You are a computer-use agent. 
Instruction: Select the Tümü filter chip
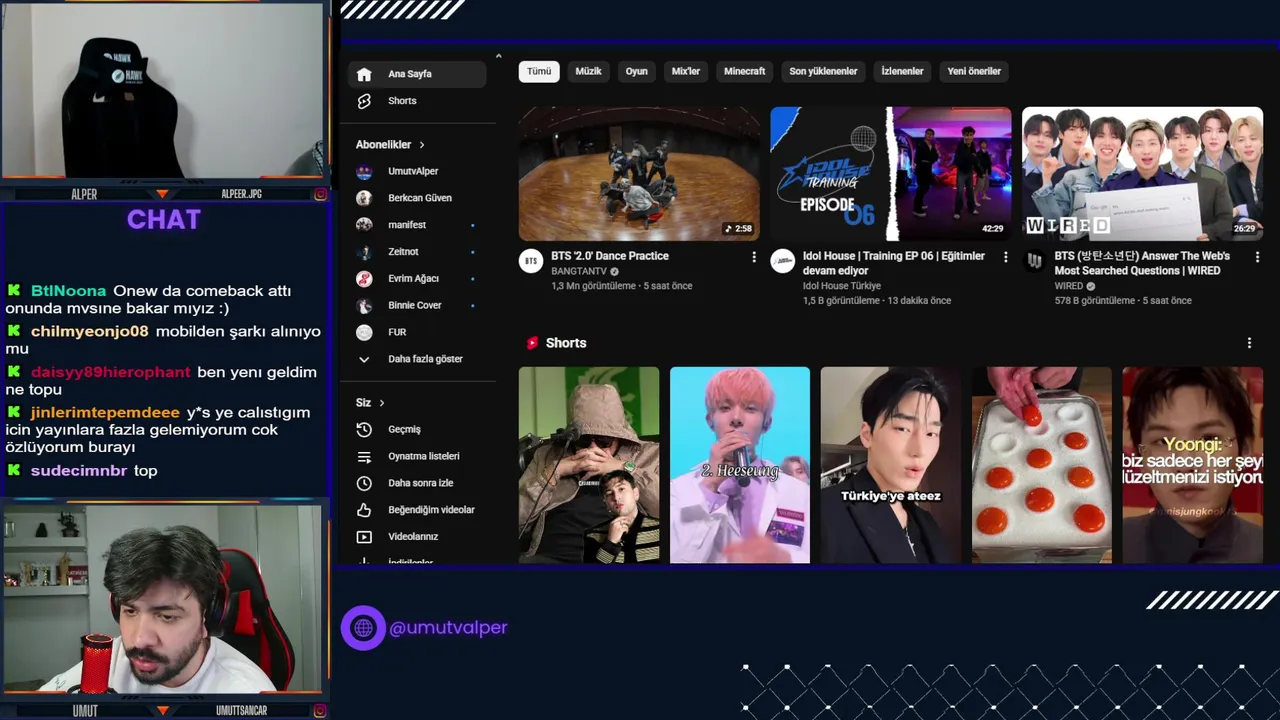pyautogui.click(x=539, y=71)
